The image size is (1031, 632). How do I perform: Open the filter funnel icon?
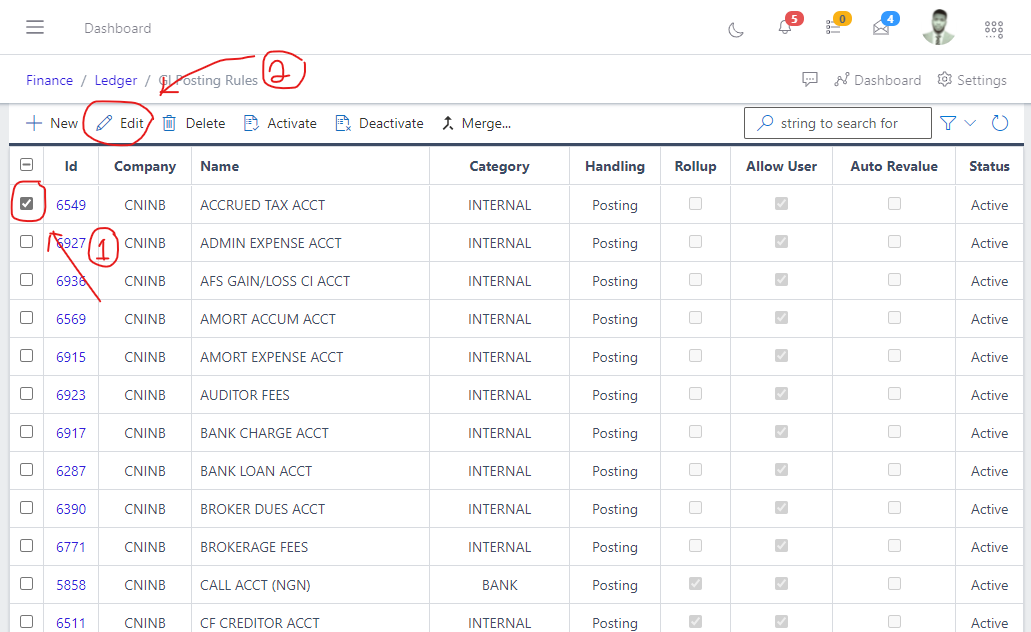[946, 122]
